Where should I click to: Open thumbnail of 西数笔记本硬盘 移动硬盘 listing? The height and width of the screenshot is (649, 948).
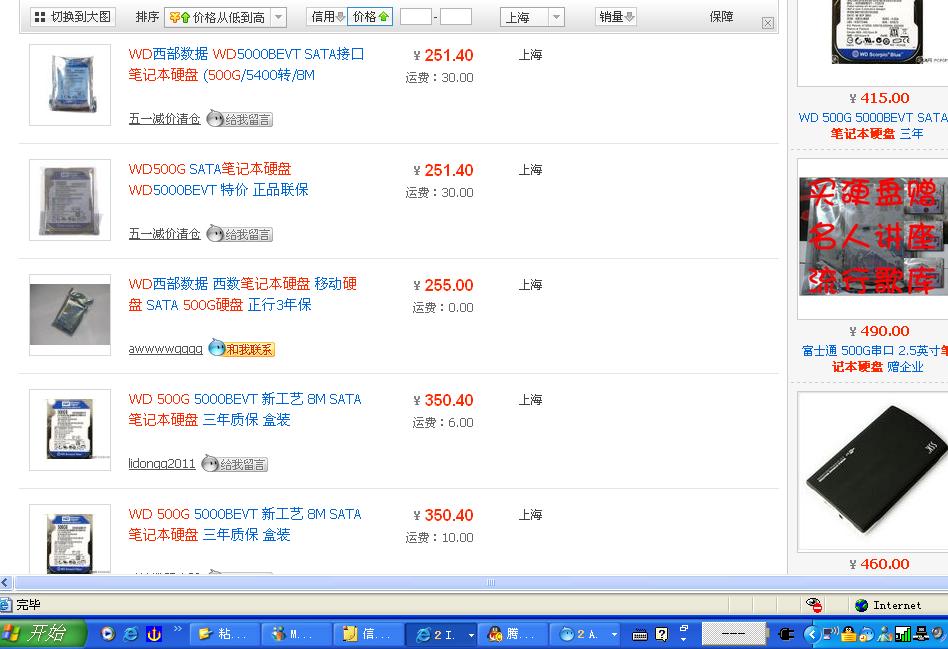[x=70, y=315]
